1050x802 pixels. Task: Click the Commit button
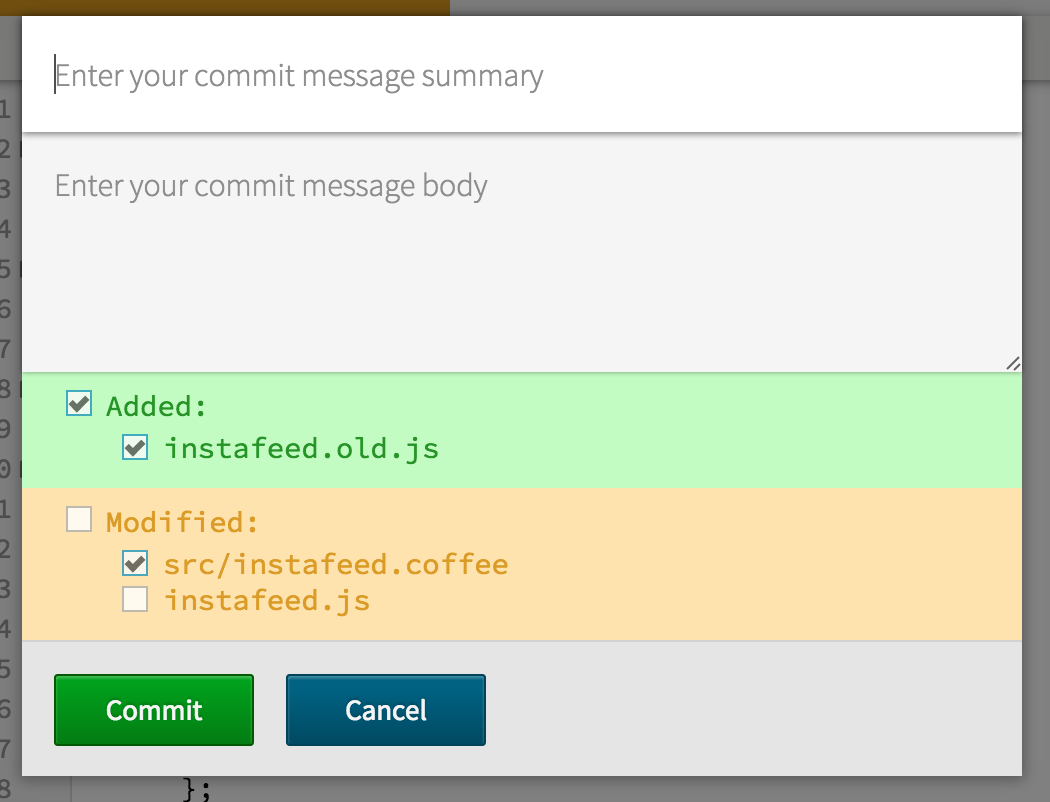153,710
